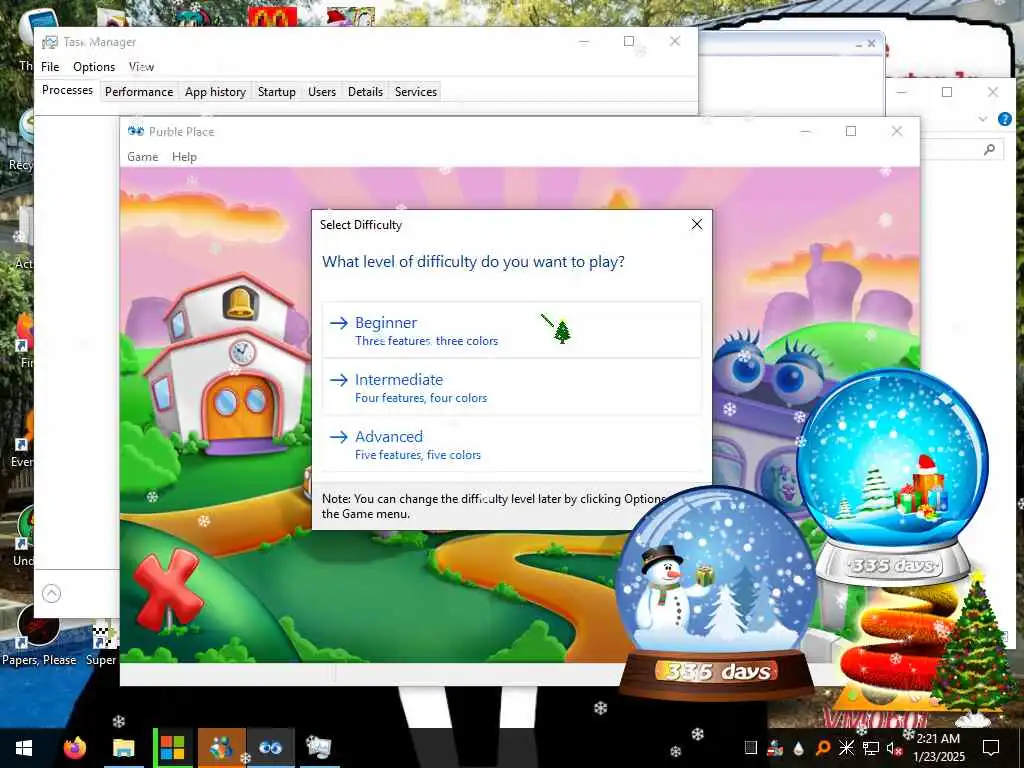
Task: Switch to the Startup tab
Action: pos(277,91)
